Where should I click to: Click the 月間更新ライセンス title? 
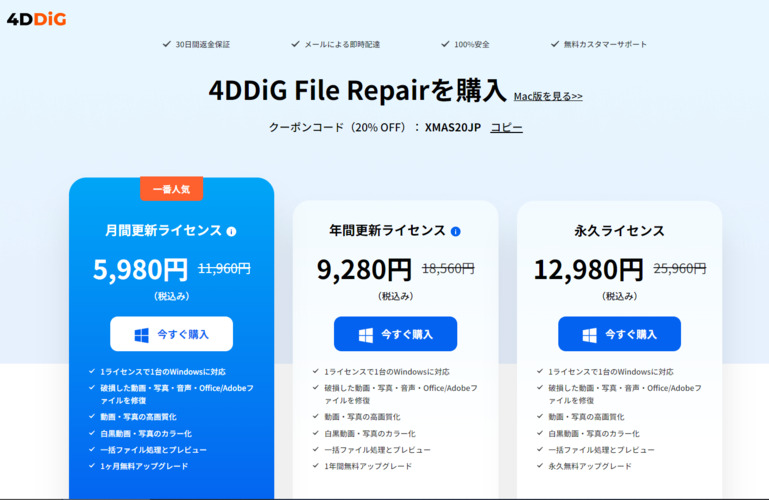point(164,230)
